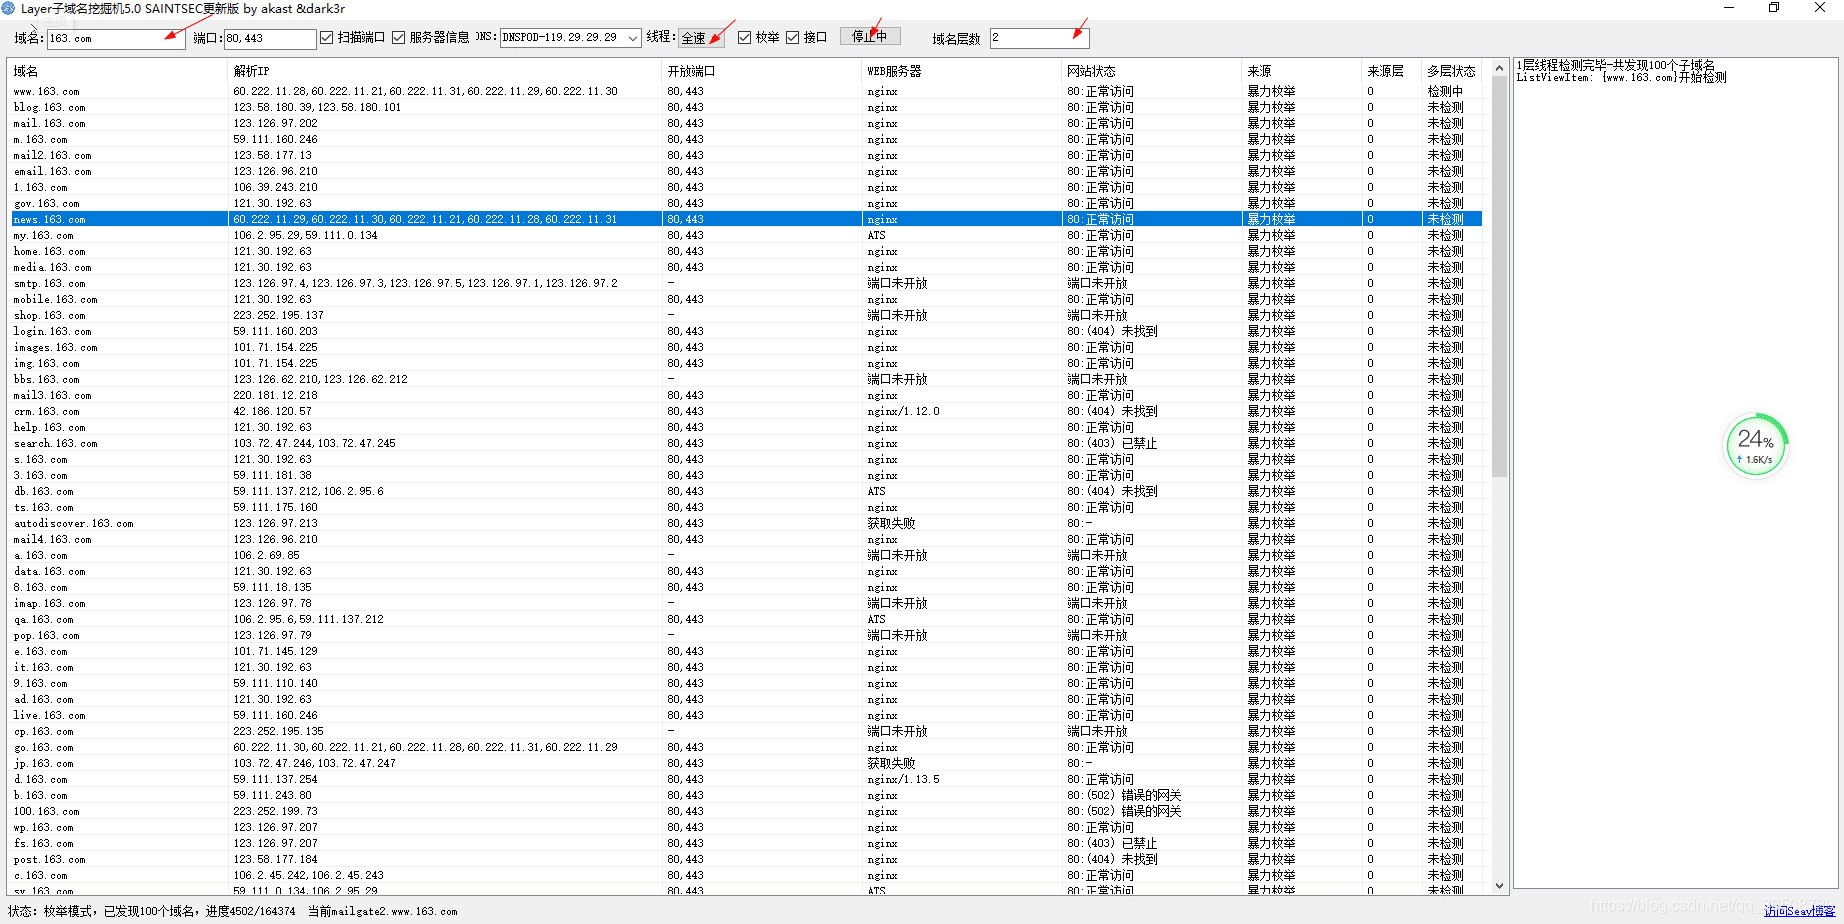Sort by 解析IP column header
Screen dimensions: 1844x924
[445, 71]
